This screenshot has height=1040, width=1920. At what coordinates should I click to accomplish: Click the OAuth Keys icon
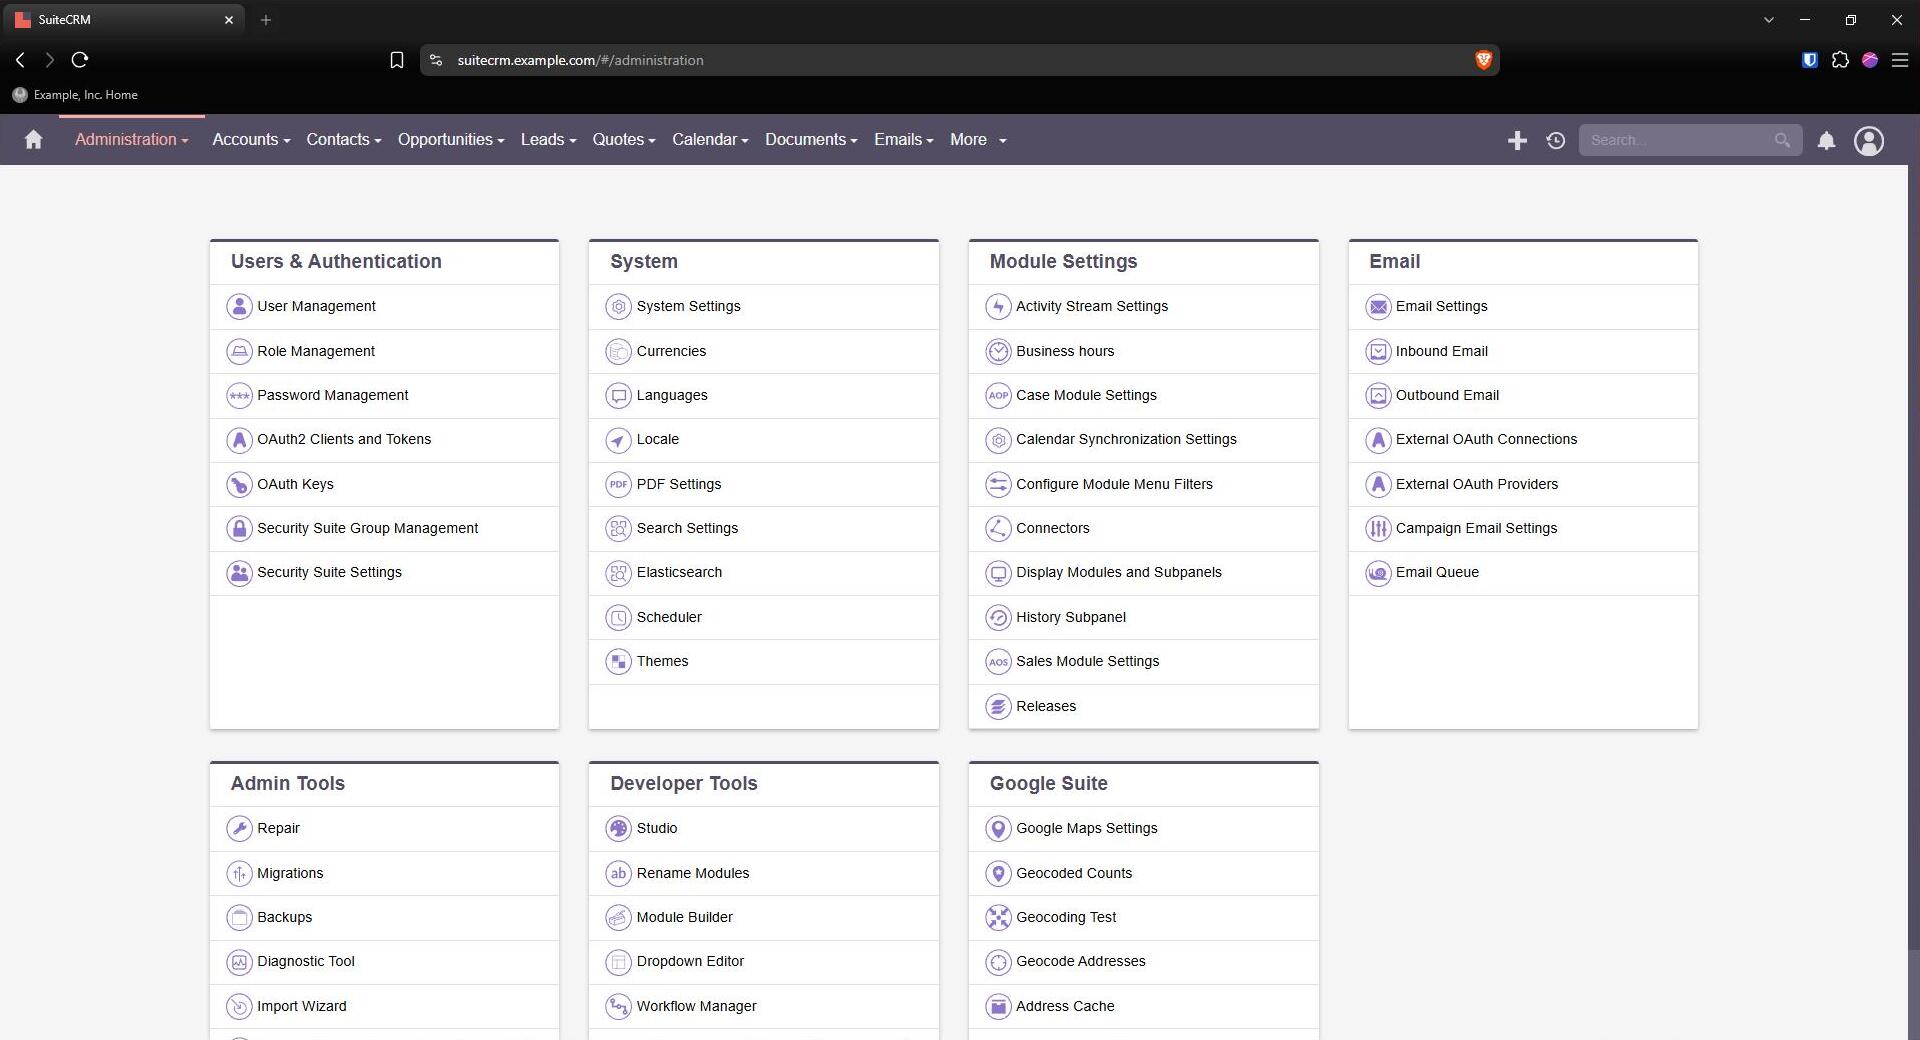(238, 484)
